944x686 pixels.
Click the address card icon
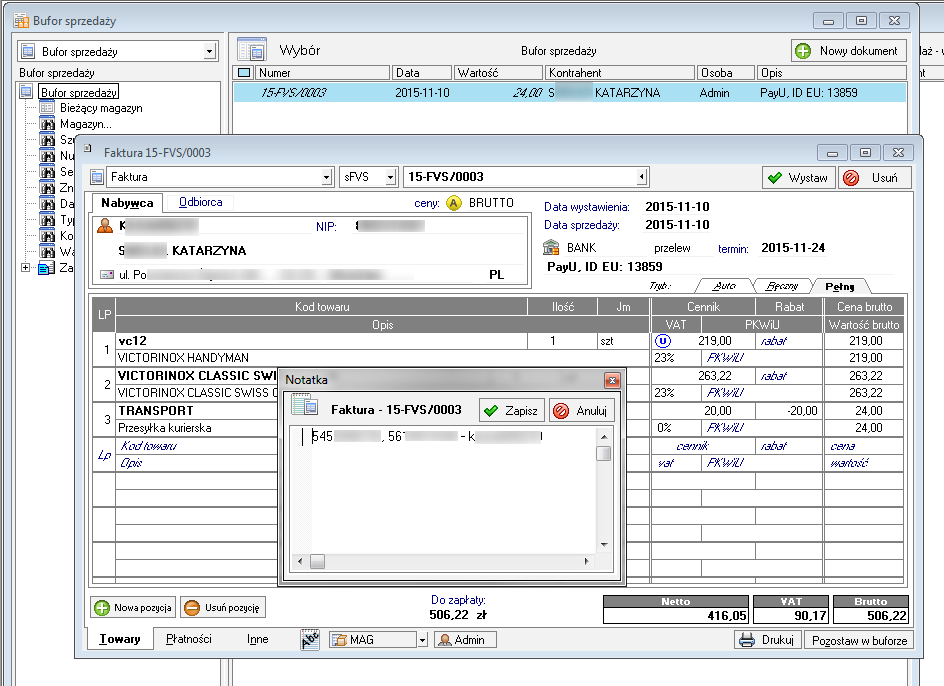[107, 275]
